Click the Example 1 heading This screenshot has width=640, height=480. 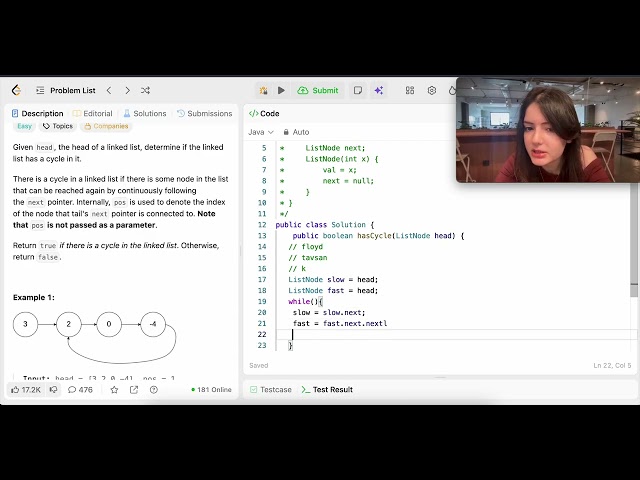(x=33, y=298)
